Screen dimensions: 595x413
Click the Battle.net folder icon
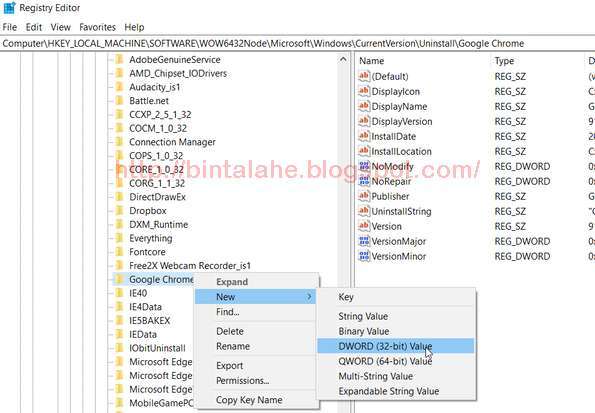tap(119, 101)
